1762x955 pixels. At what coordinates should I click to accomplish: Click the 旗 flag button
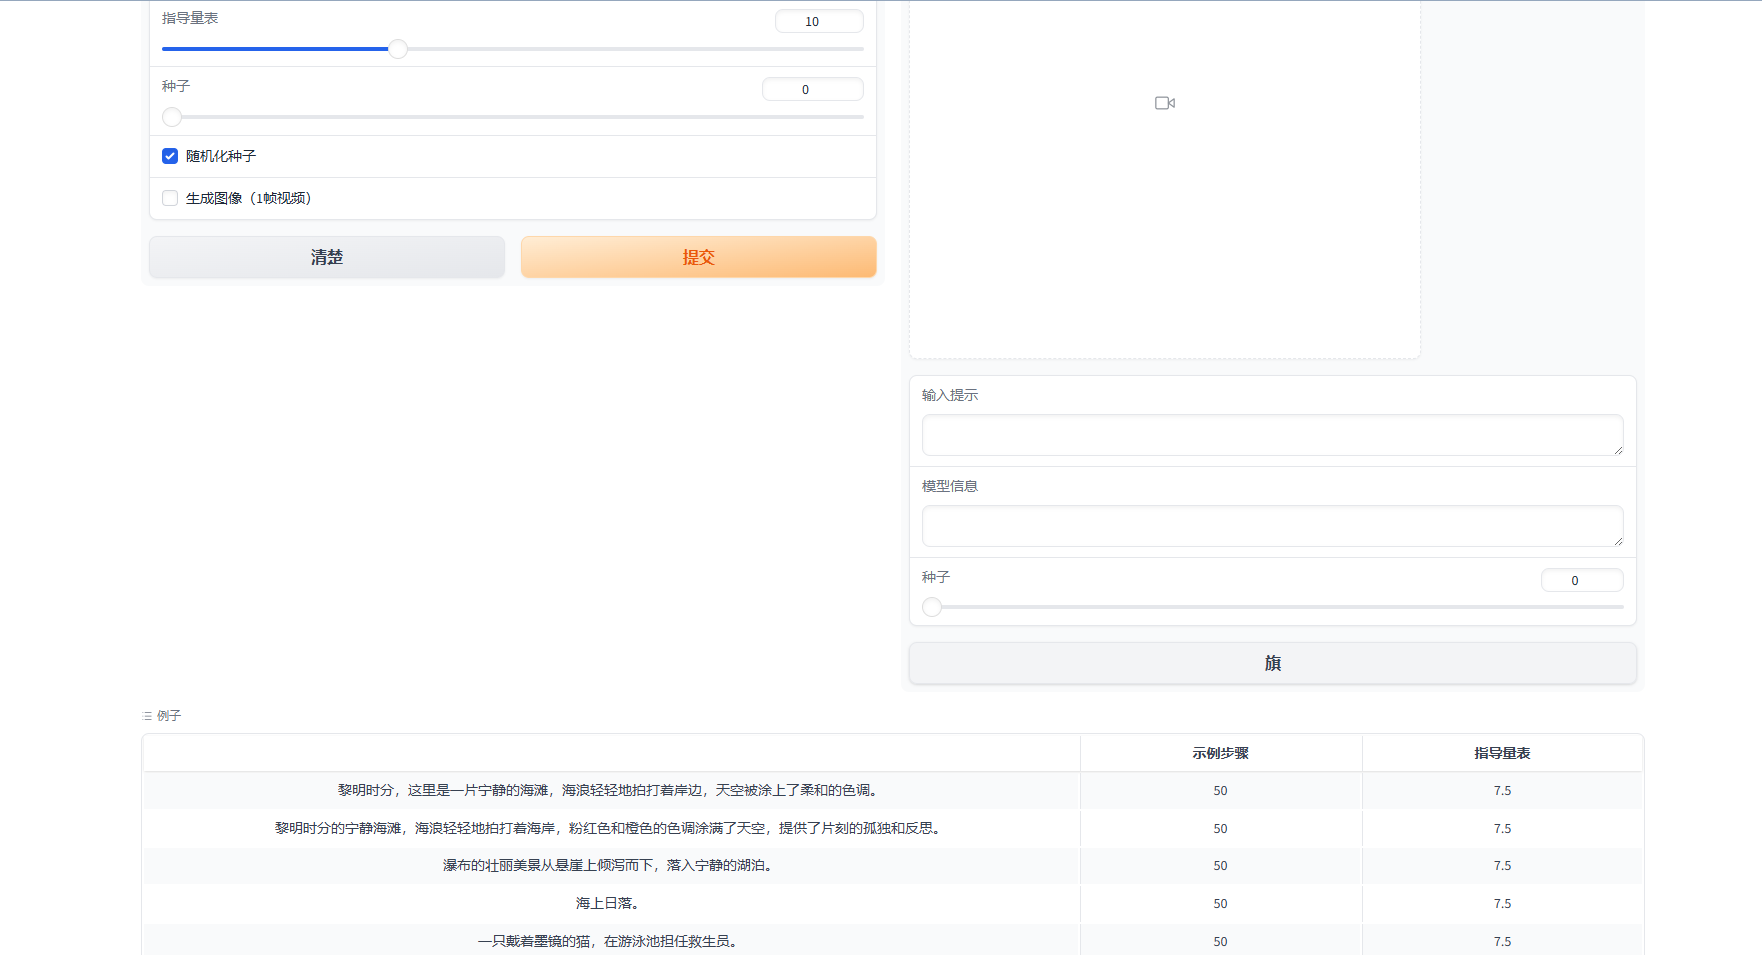(x=1272, y=663)
